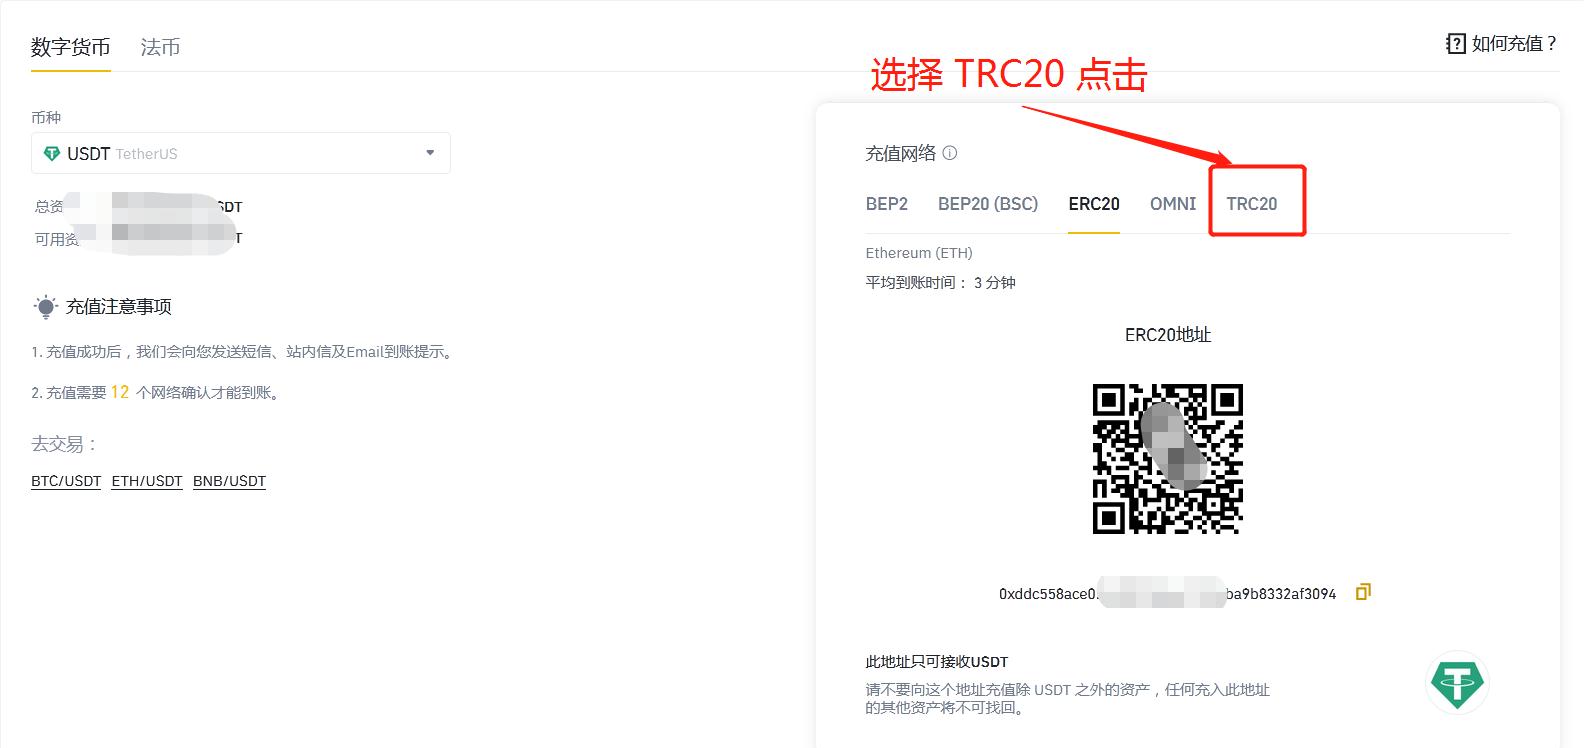
Task: Switch to the 数字货币 tab
Action: 70,47
